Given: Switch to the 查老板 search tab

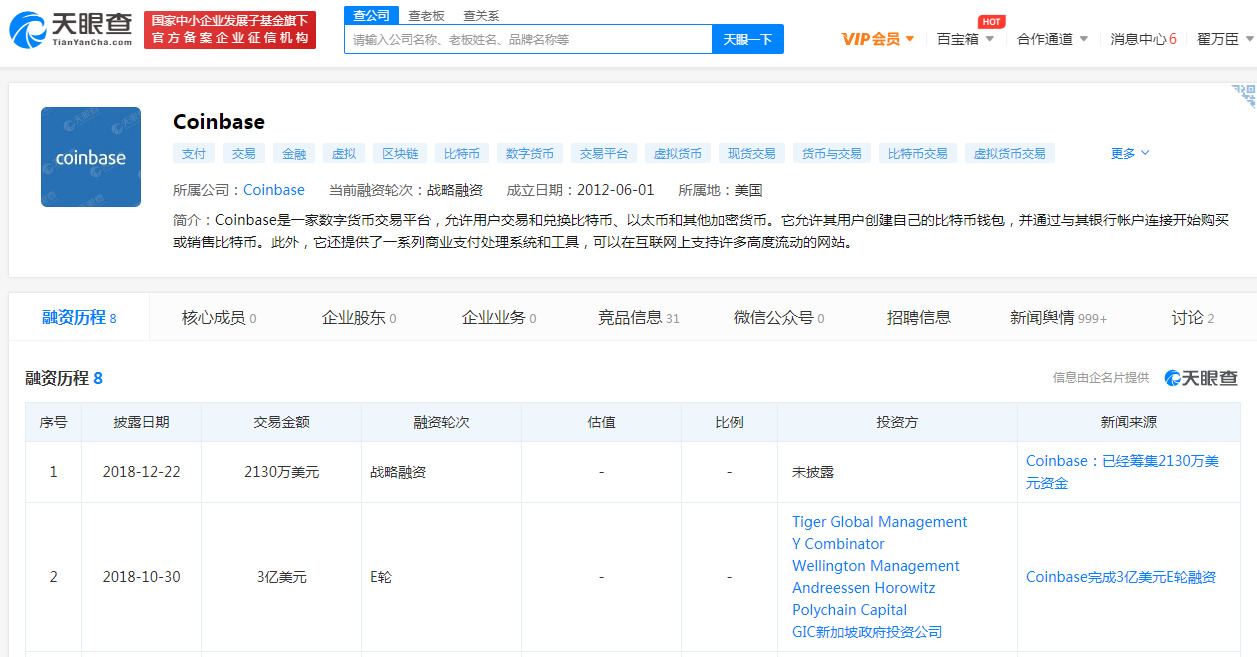Looking at the screenshot, I should click(x=427, y=16).
